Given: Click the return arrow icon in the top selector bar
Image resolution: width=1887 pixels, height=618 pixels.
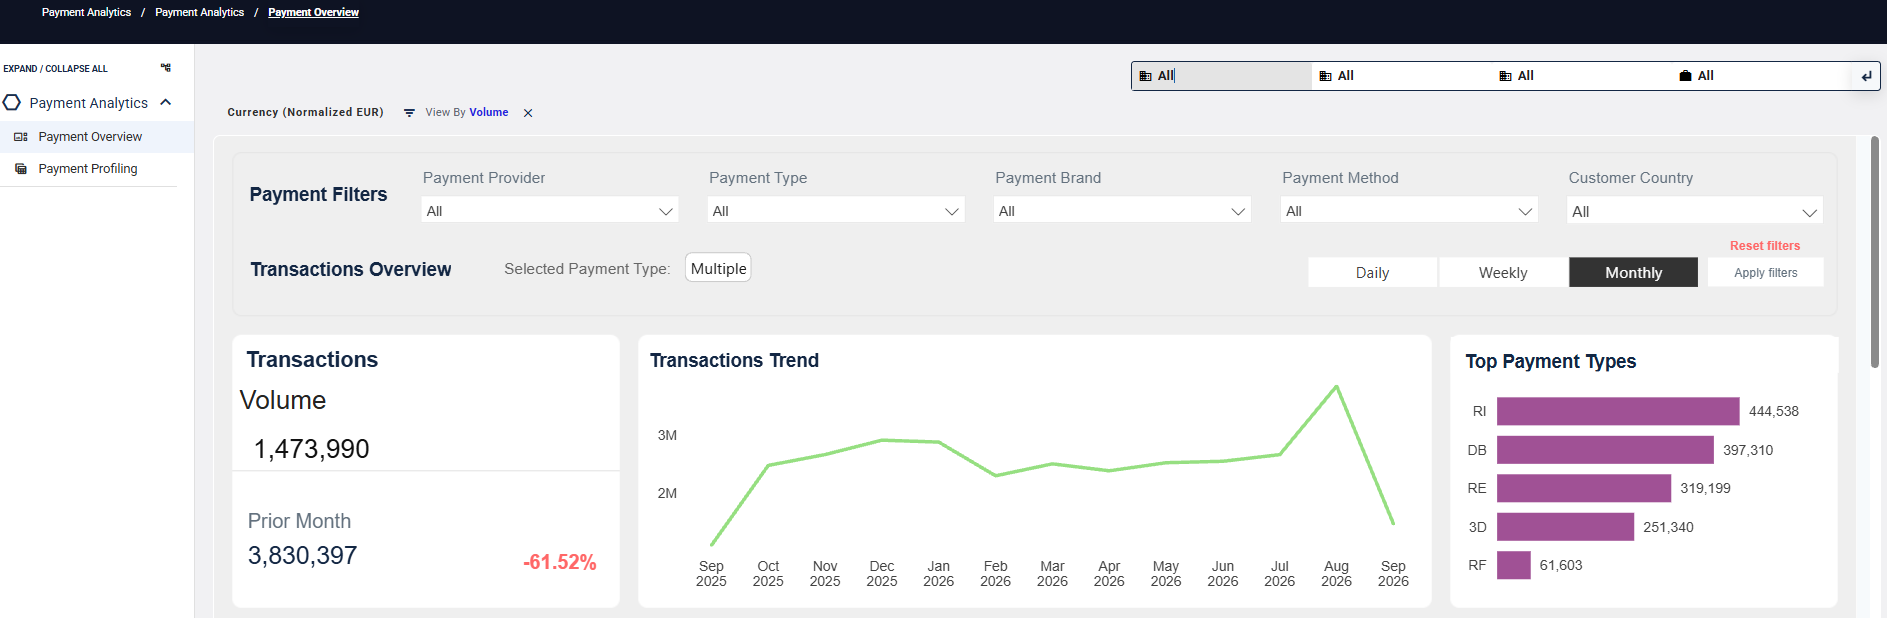Looking at the screenshot, I should [x=1866, y=76].
